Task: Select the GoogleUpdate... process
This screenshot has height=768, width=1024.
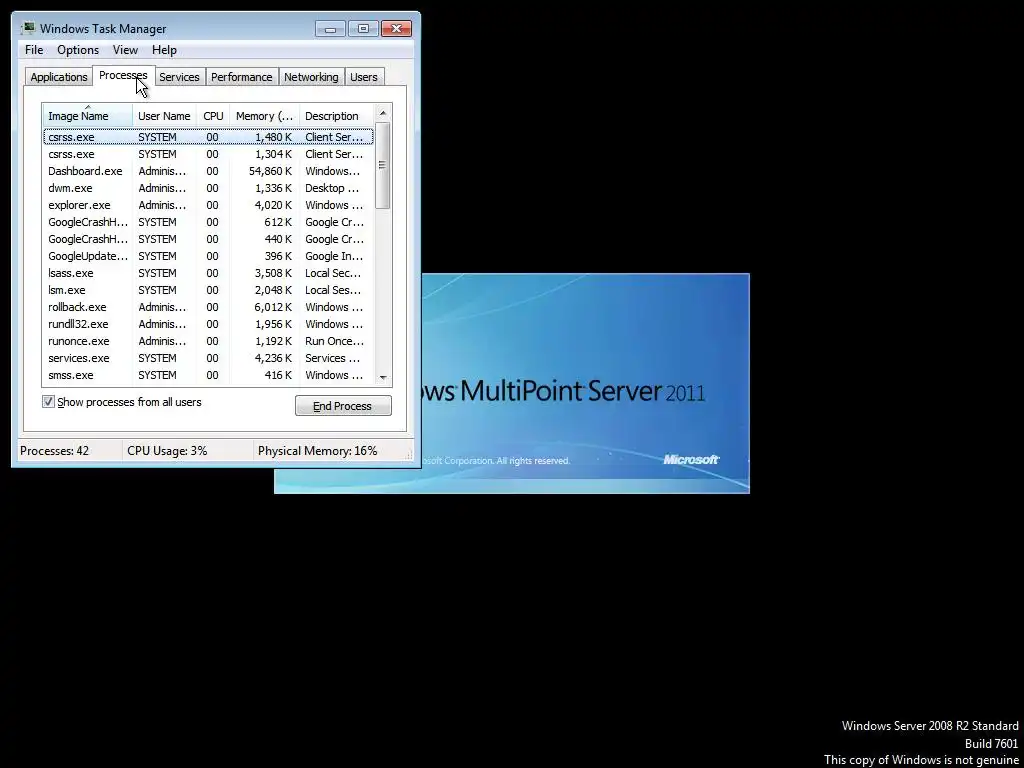Action: click(x=208, y=256)
